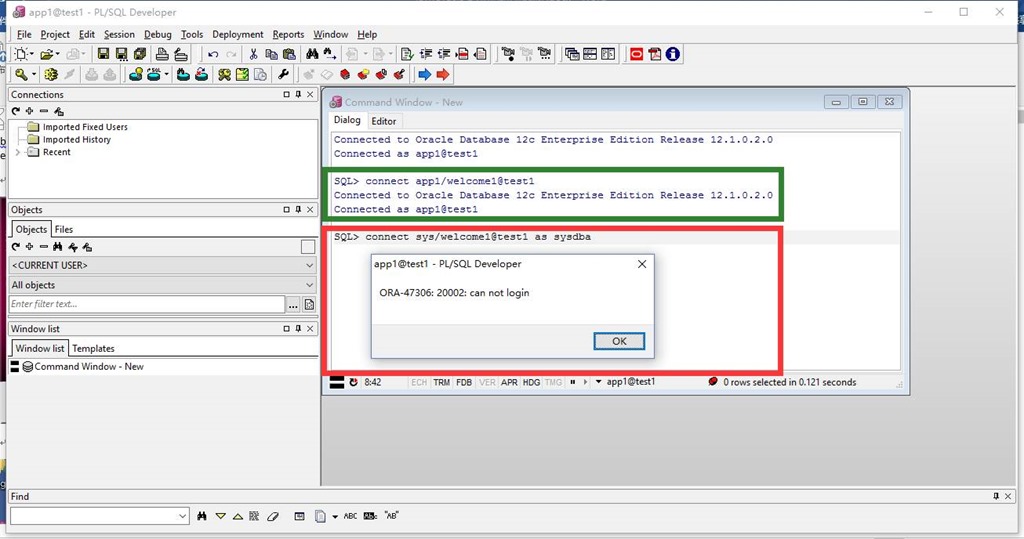Toggle the ABC case sensitive option in Find
The image size is (1024, 539).
coord(350,516)
